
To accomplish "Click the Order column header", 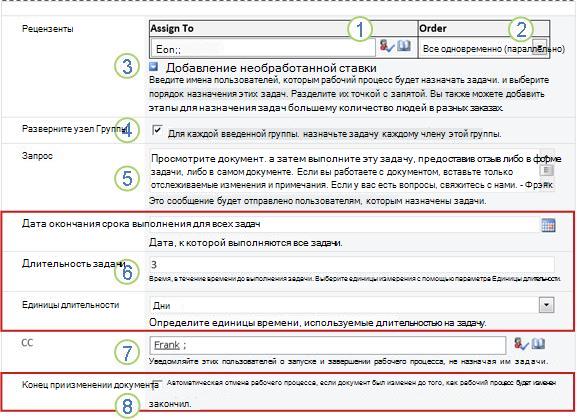I will (484, 28).
